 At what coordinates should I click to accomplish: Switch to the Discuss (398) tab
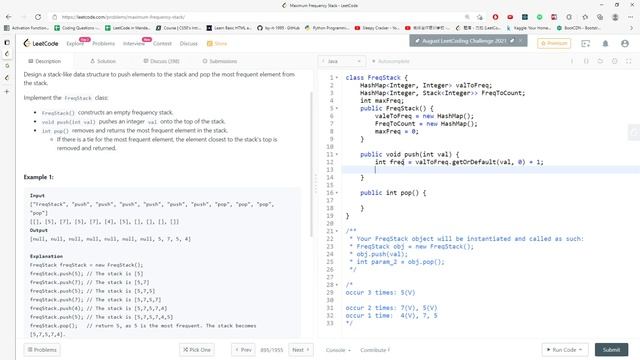pos(161,61)
